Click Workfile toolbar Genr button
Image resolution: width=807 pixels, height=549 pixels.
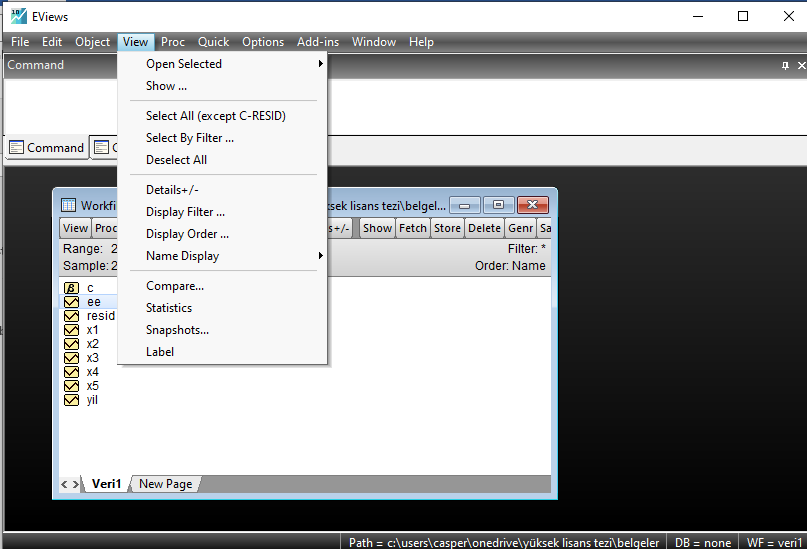[x=520, y=228]
